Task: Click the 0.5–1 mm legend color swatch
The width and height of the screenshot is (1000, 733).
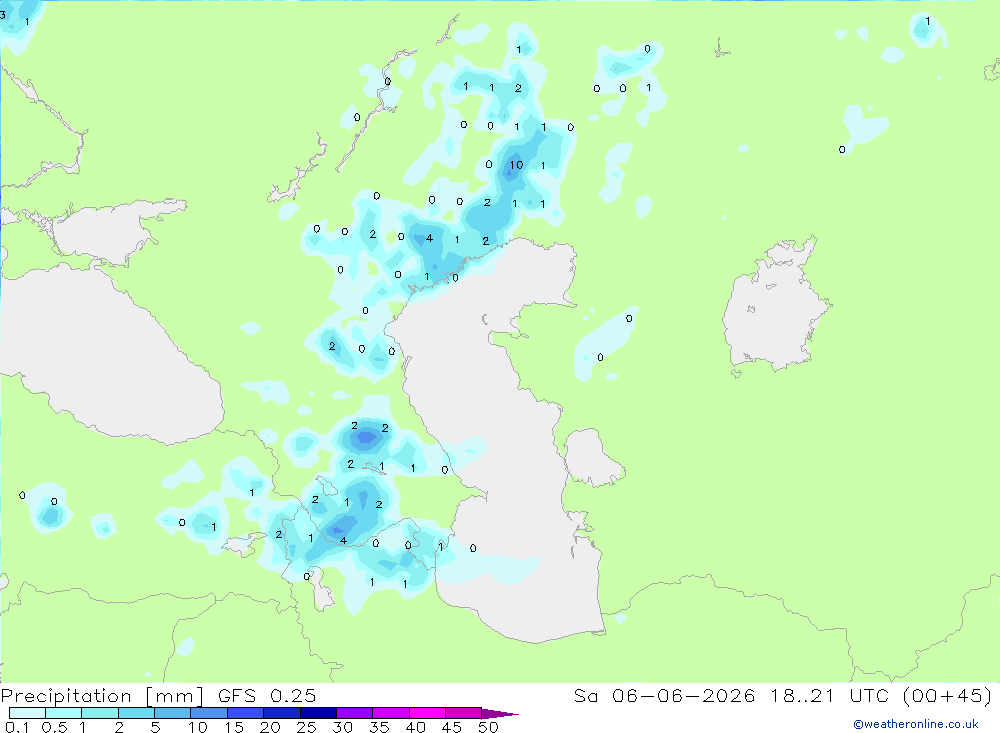Action: point(64,713)
